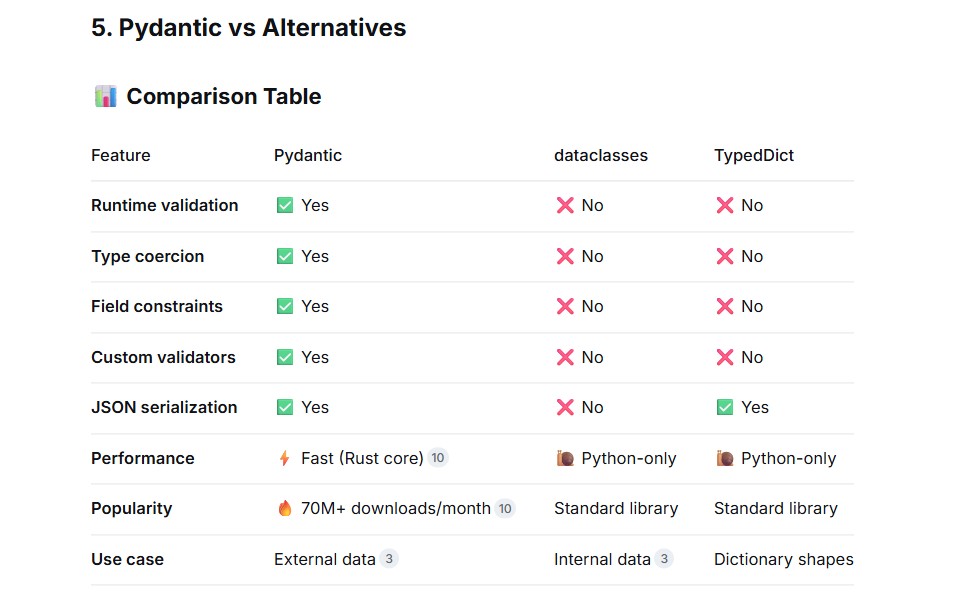975x601 pixels.
Task: Click the red X in TypedDict Type coercion cell
Action: pos(724,256)
